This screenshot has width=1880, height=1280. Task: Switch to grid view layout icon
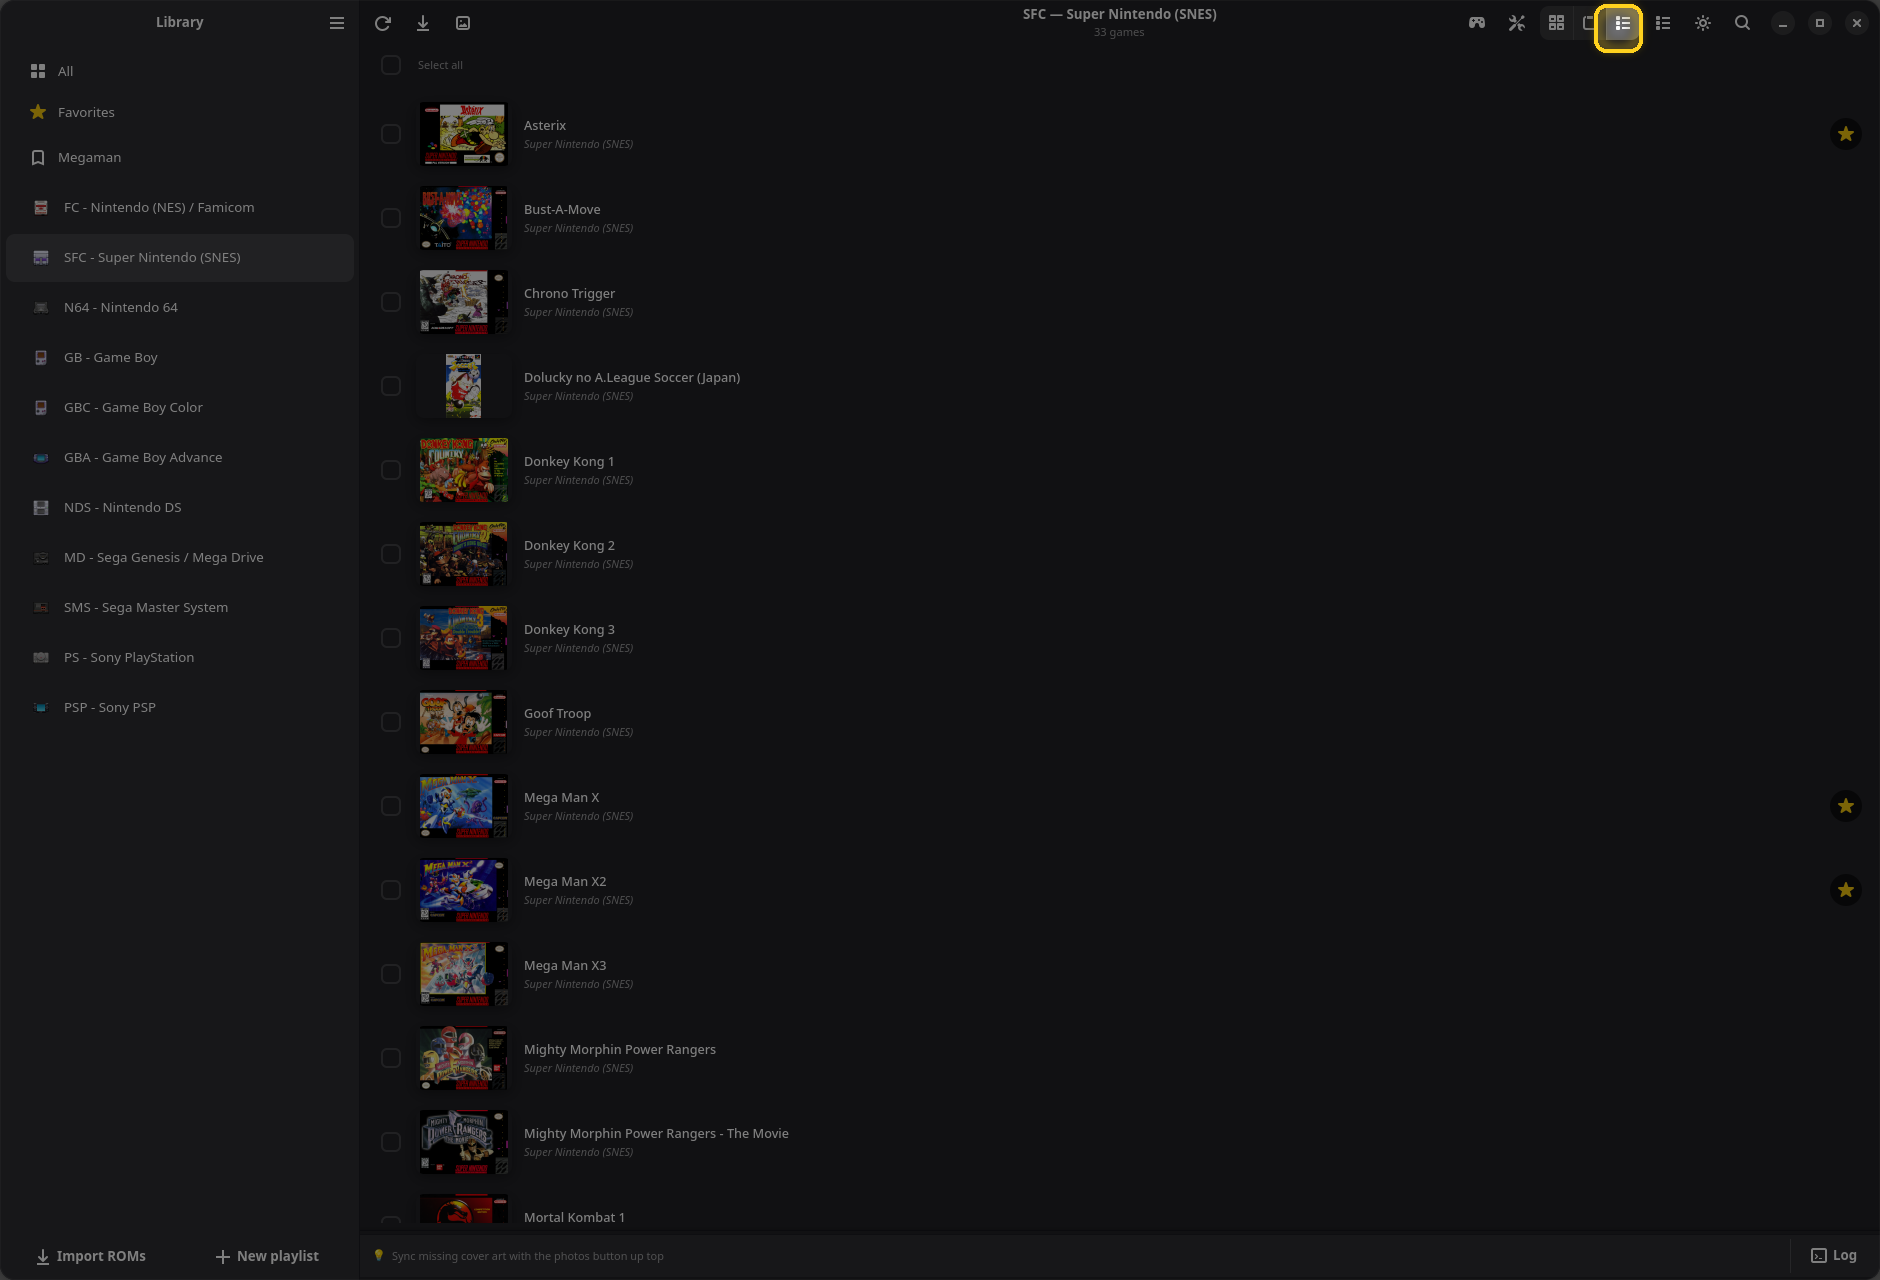pos(1556,23)
